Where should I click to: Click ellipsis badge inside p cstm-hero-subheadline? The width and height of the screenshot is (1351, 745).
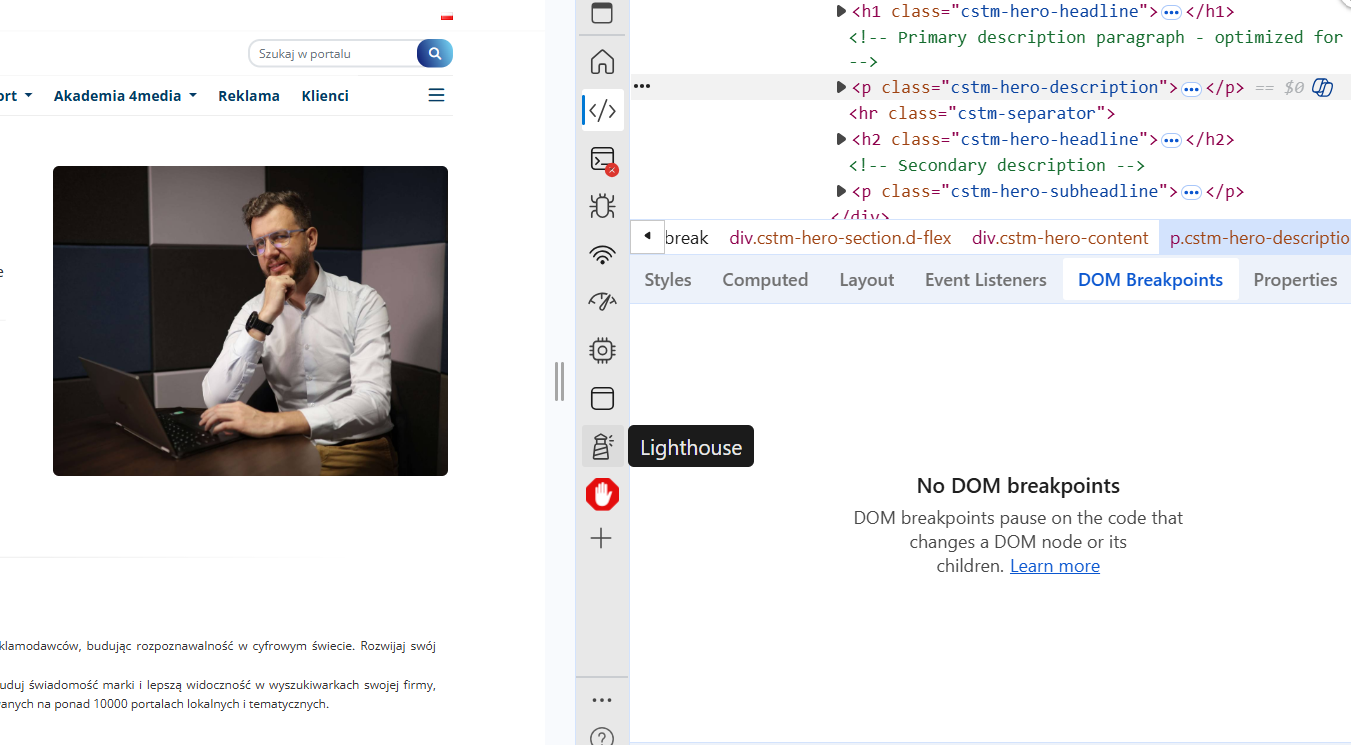click(1191, 192)
